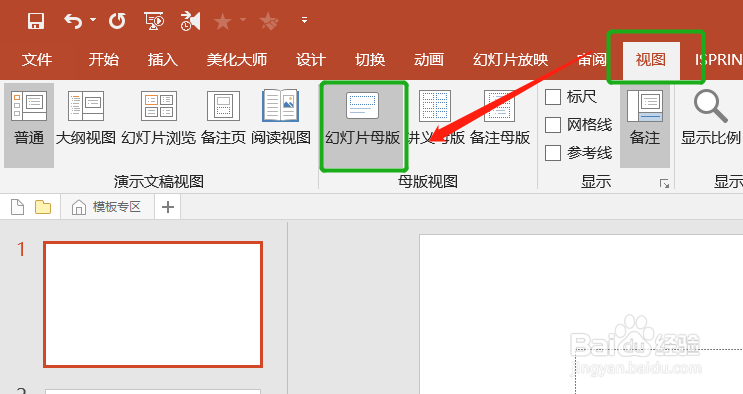Start slideshow from beginning icon
This screenshot has height=394, width=743.
(154, 21)
